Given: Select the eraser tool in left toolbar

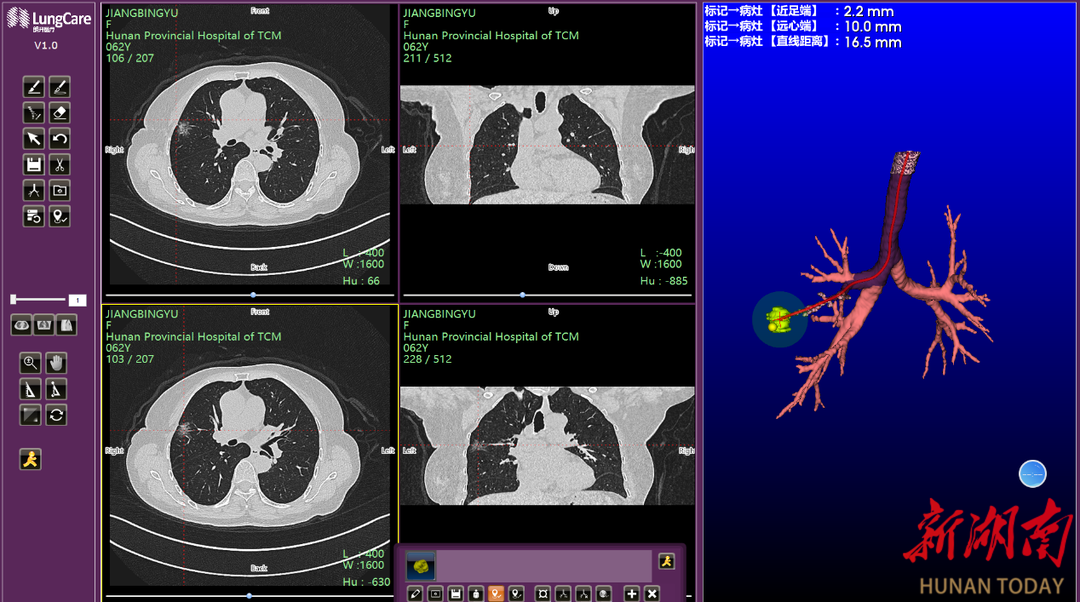Looking at the screenshot, I should point(59,113).
